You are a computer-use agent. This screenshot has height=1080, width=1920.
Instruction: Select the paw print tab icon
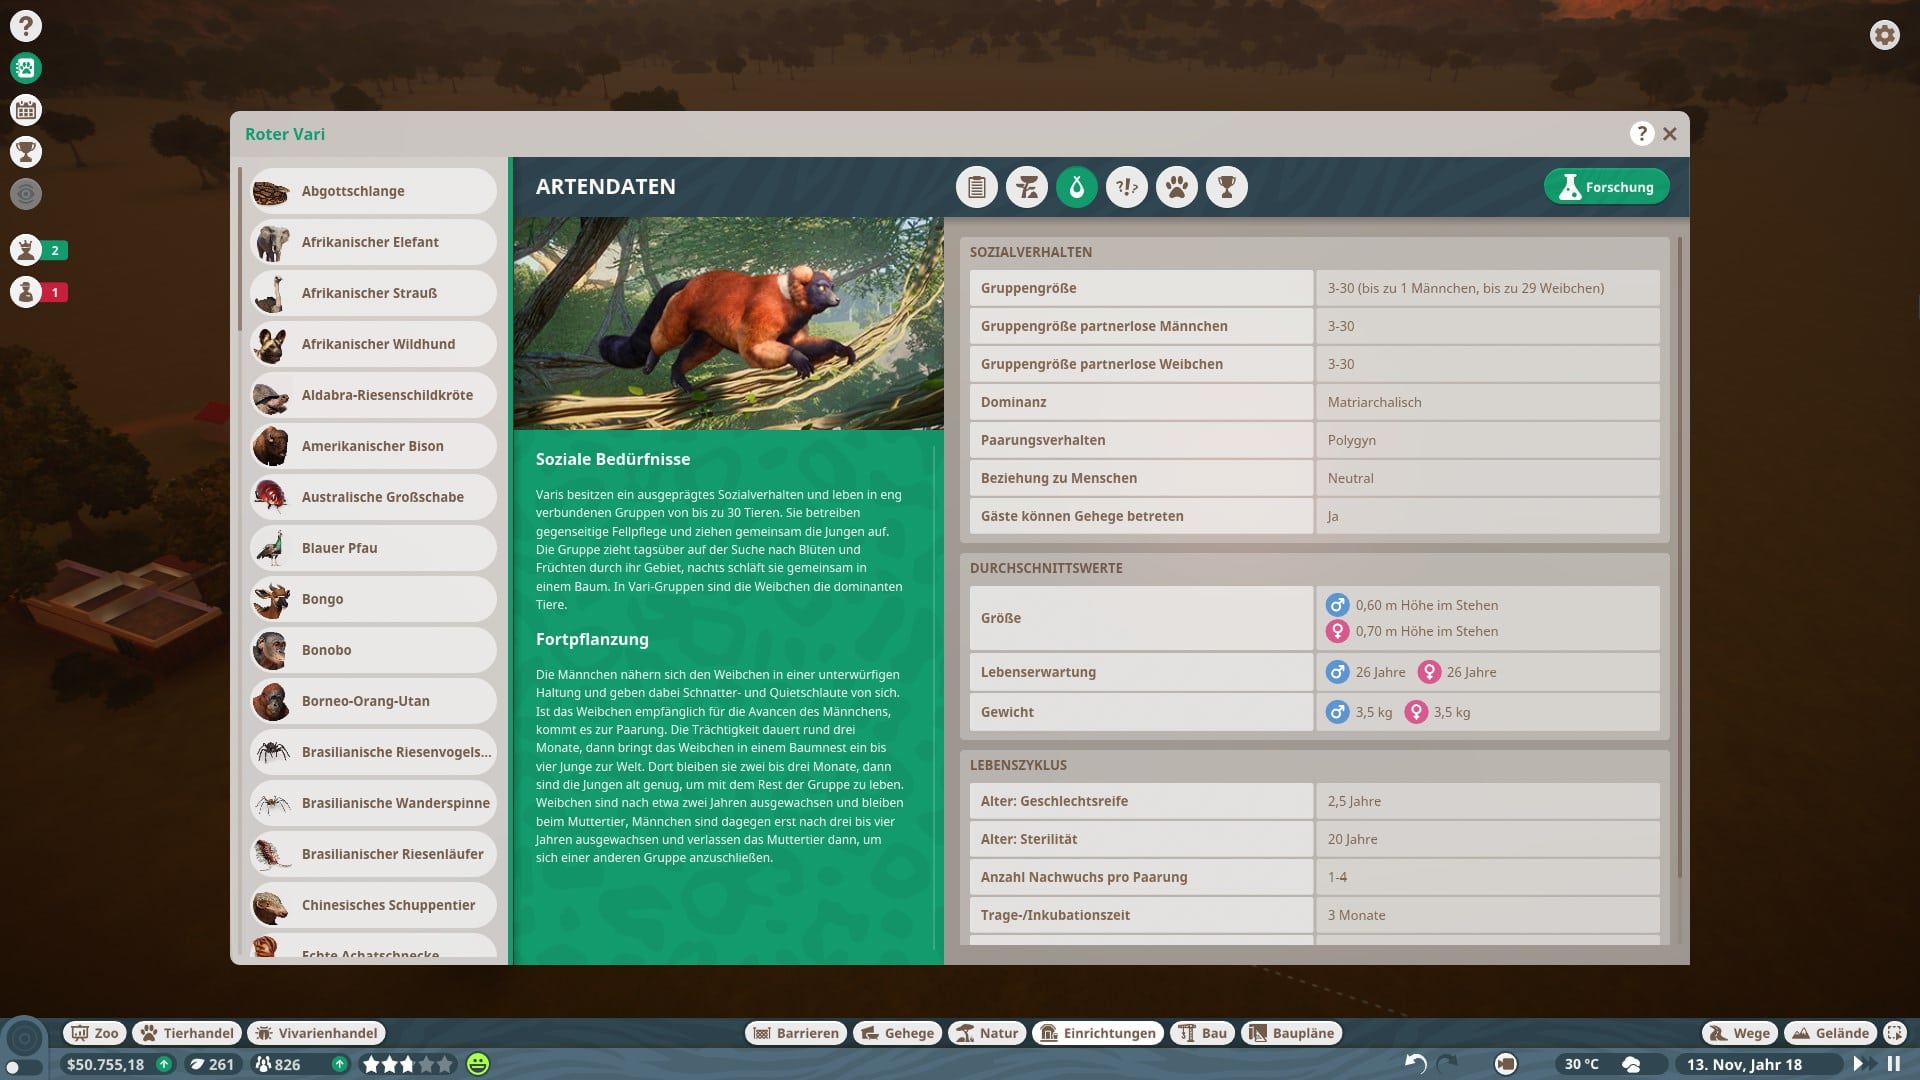(x=1177, y=187)
